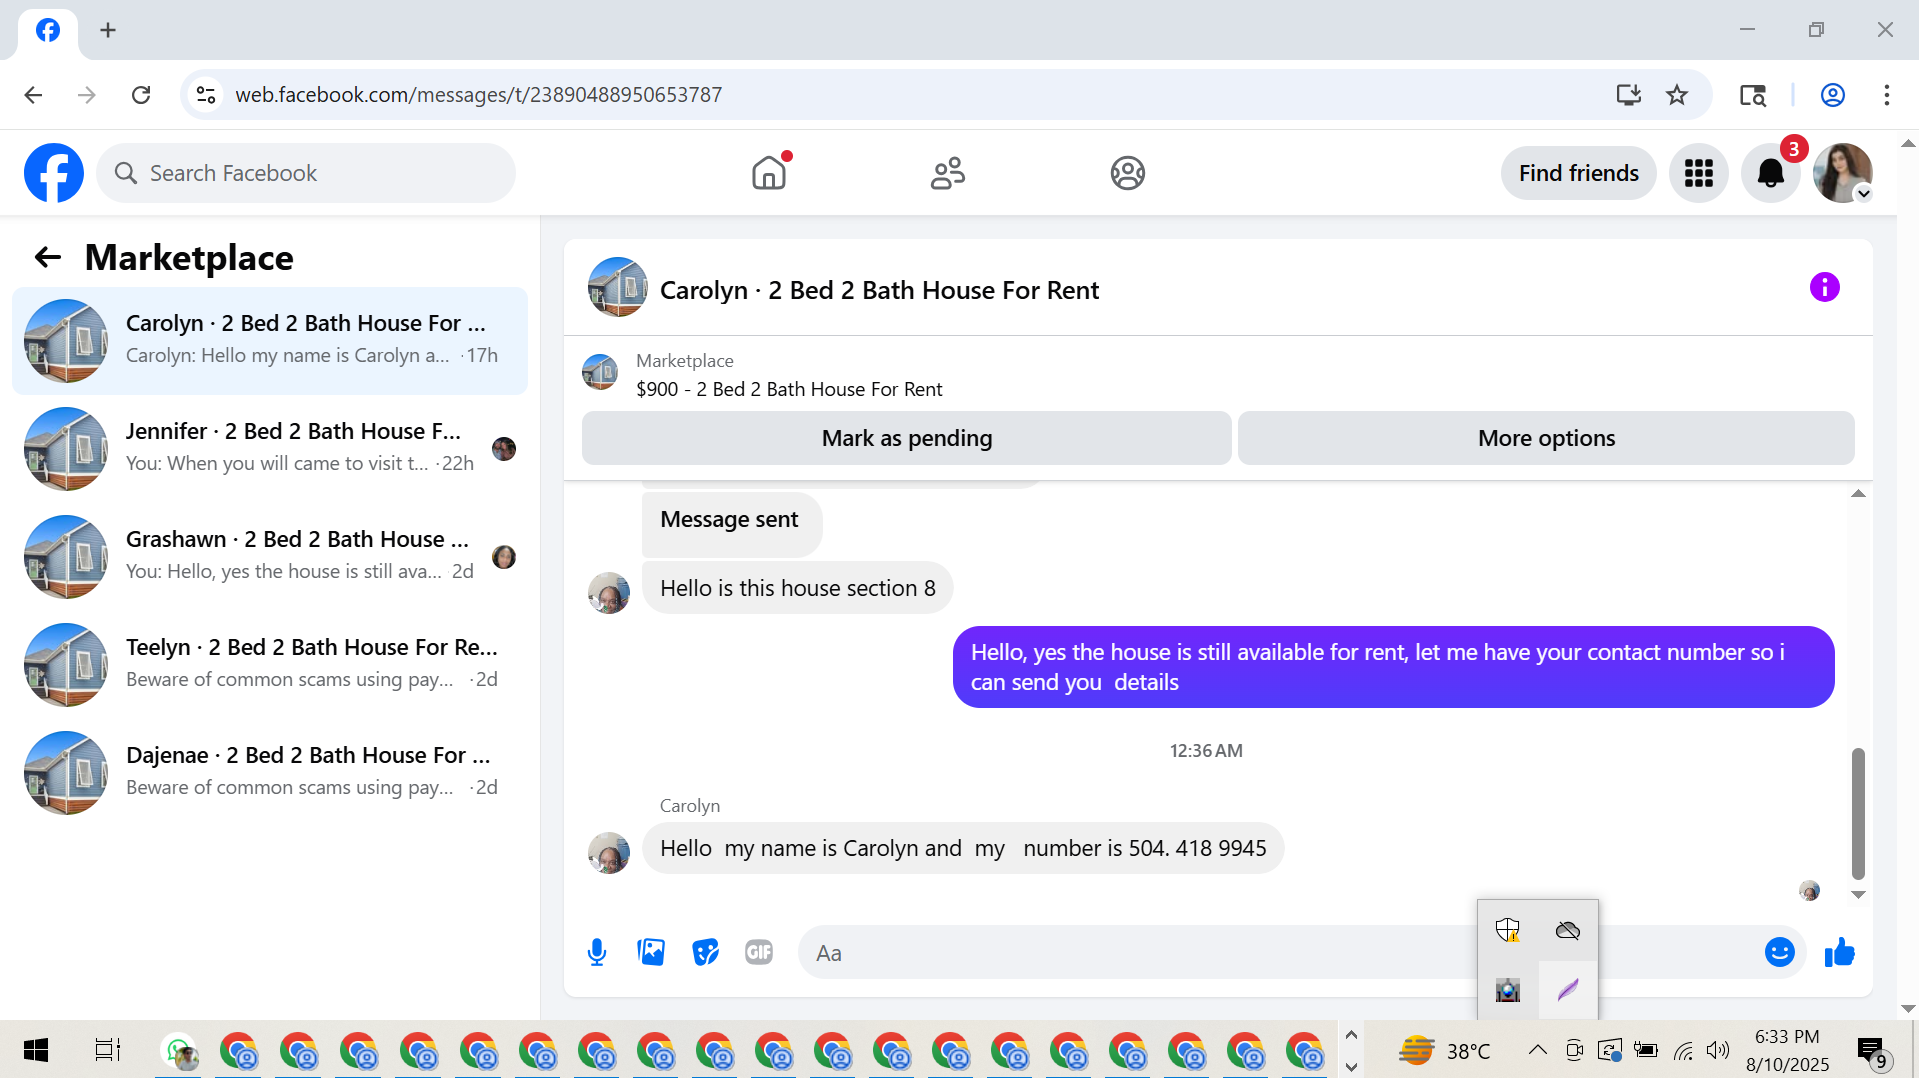The image size is (1919, 1078).
Task: Open Dajenae conversation in list
Action: tap(270, 772)
